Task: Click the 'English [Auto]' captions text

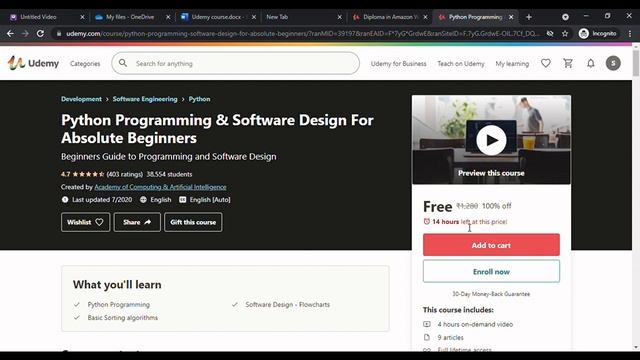Action: (x=210, y=200)
